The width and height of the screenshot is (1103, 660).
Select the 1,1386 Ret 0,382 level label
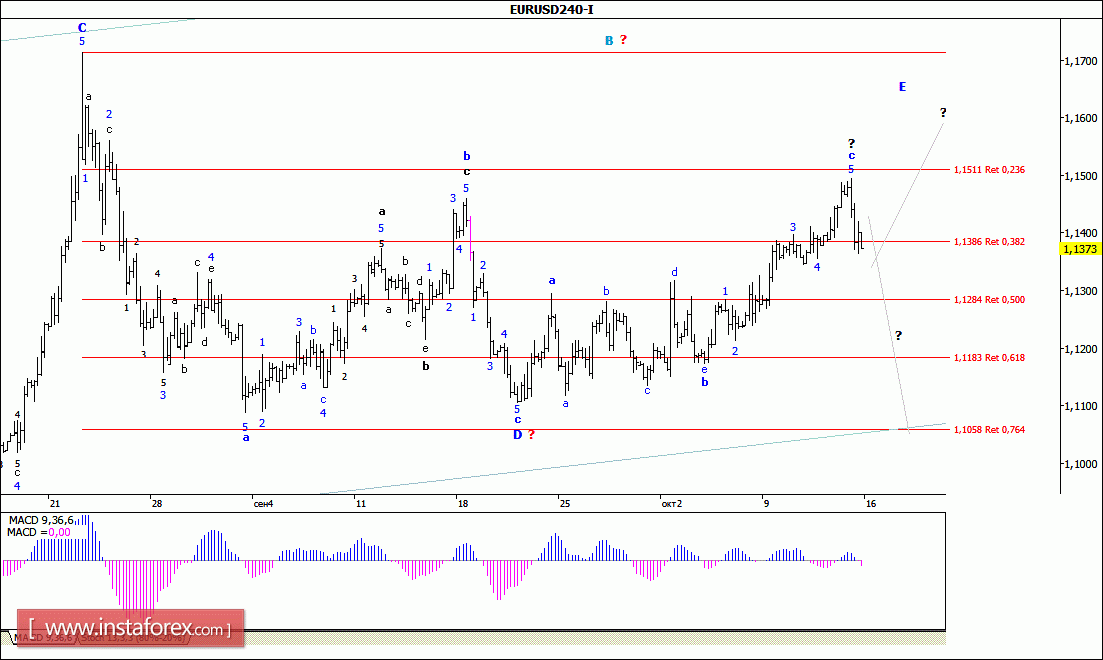tap(989, 242)
